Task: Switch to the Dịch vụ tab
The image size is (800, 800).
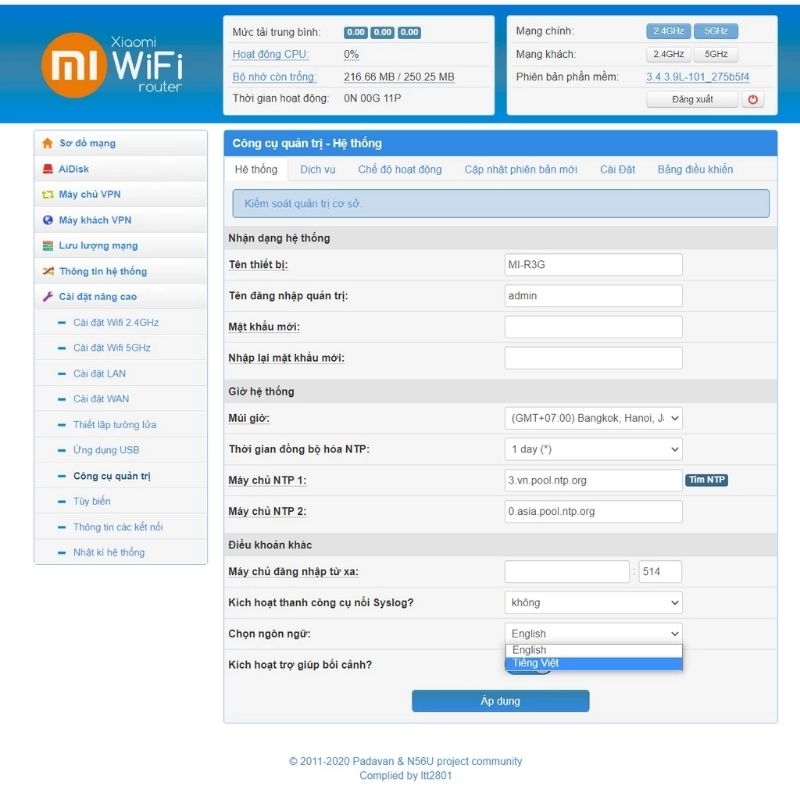Action: click(318, 169)
